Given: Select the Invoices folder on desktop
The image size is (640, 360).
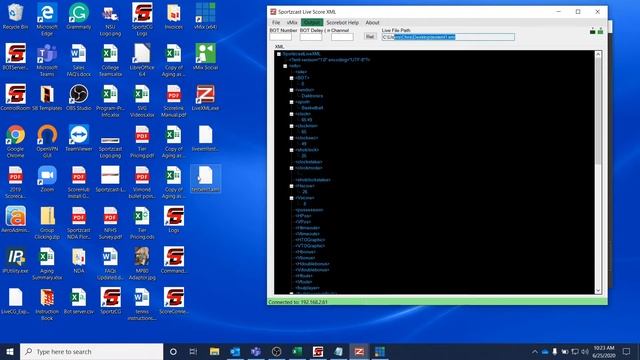Looking at the screenshot, I should (x=174, y=16).
